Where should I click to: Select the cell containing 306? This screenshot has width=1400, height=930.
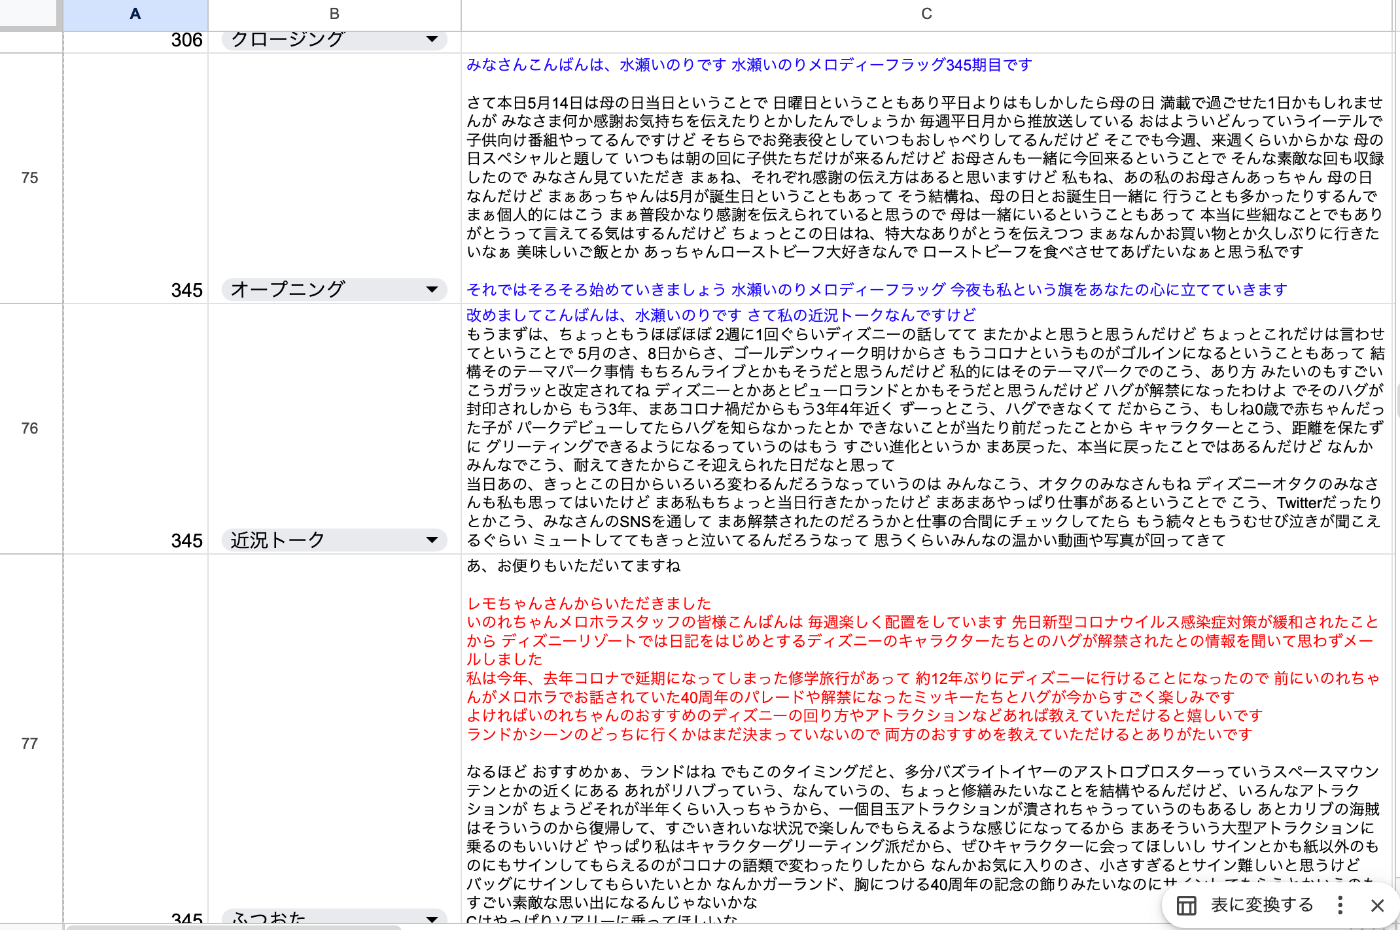pyautogui.click(x=135, y=41)
